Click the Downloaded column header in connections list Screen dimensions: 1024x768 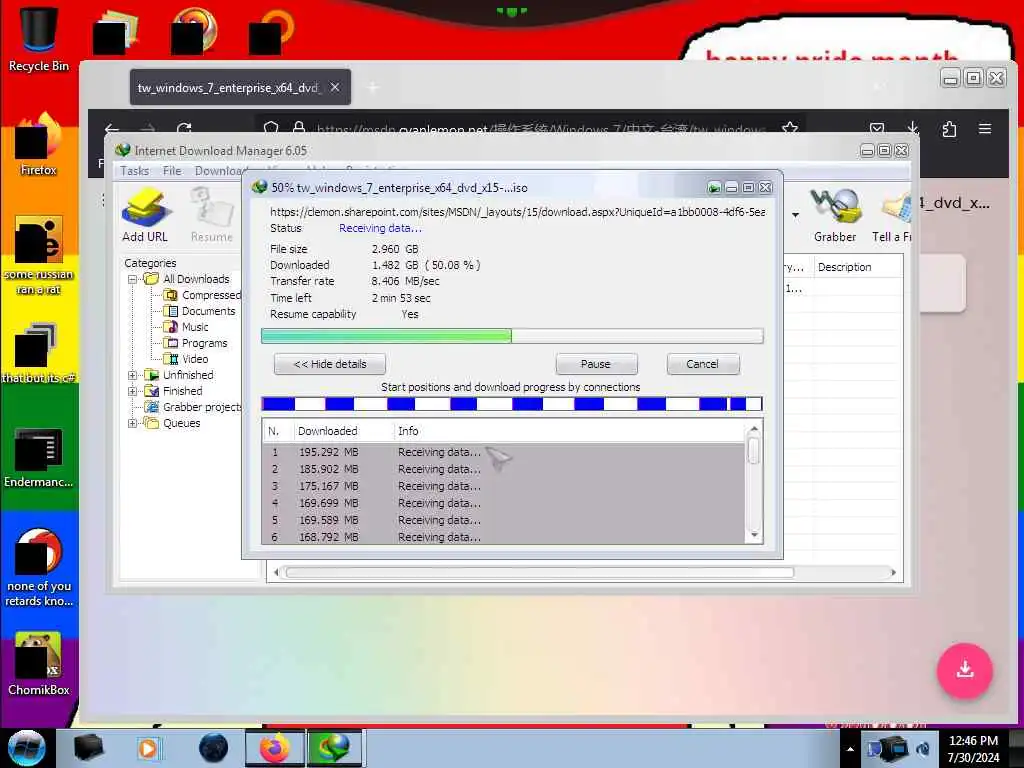click(x=343, y=431)
